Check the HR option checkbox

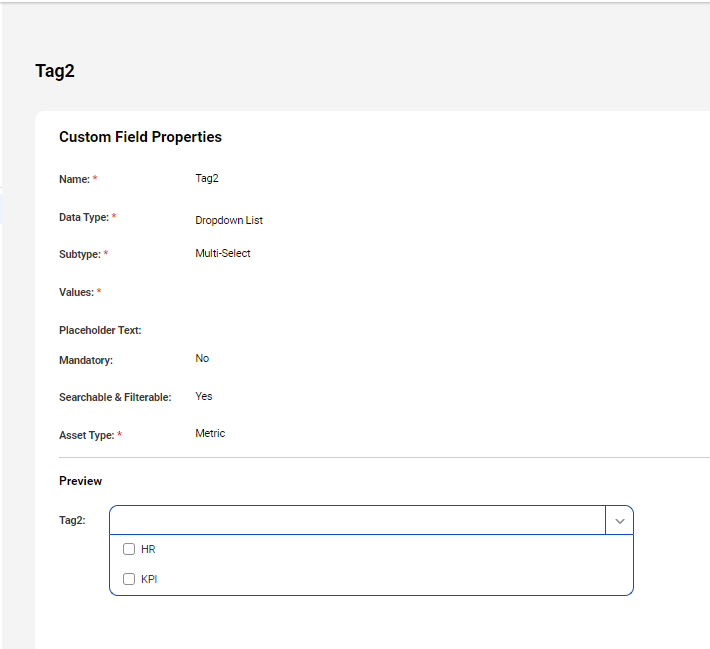tap(129, 549)
